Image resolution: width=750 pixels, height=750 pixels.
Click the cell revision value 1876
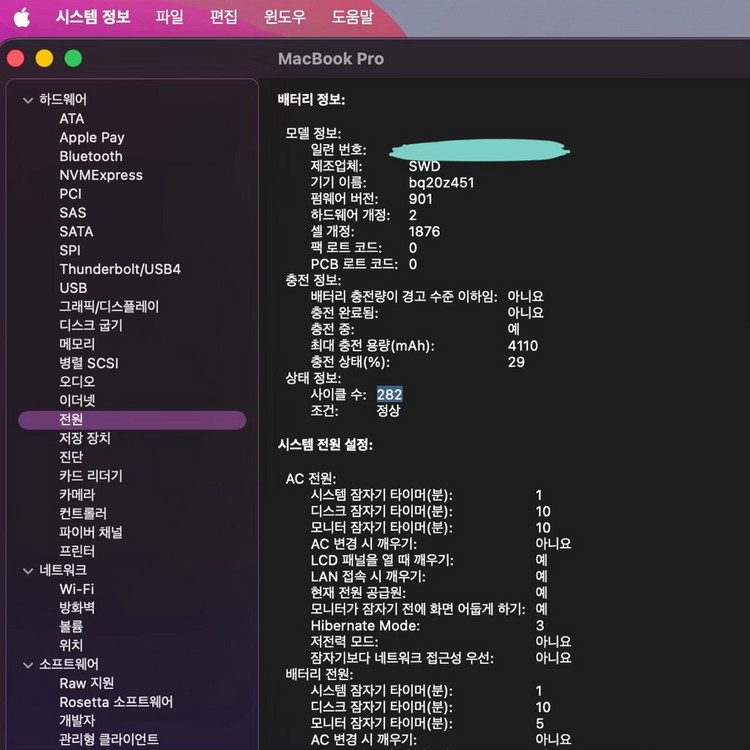click(x=424, y=232)
